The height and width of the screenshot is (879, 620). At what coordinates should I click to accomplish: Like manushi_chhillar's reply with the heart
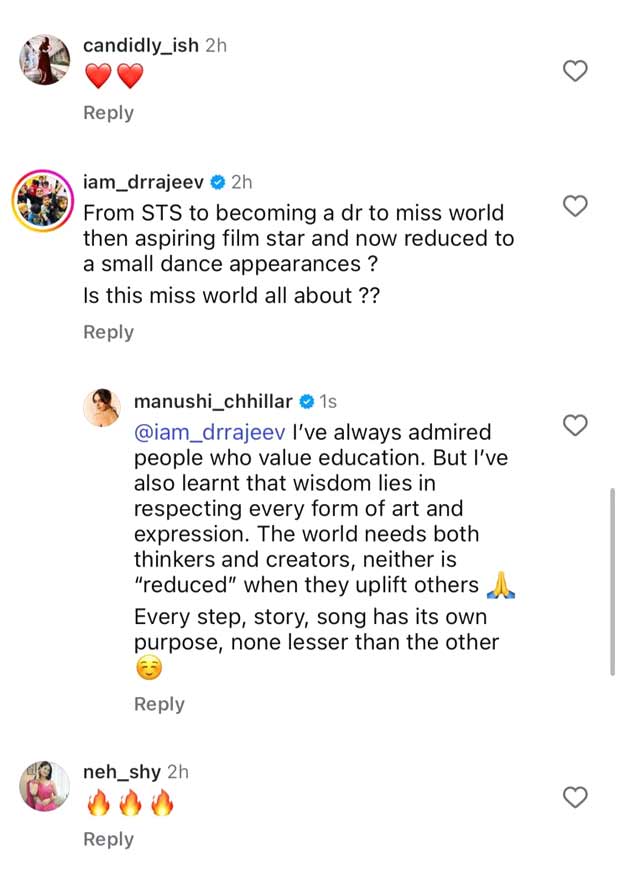pos(575,426)
